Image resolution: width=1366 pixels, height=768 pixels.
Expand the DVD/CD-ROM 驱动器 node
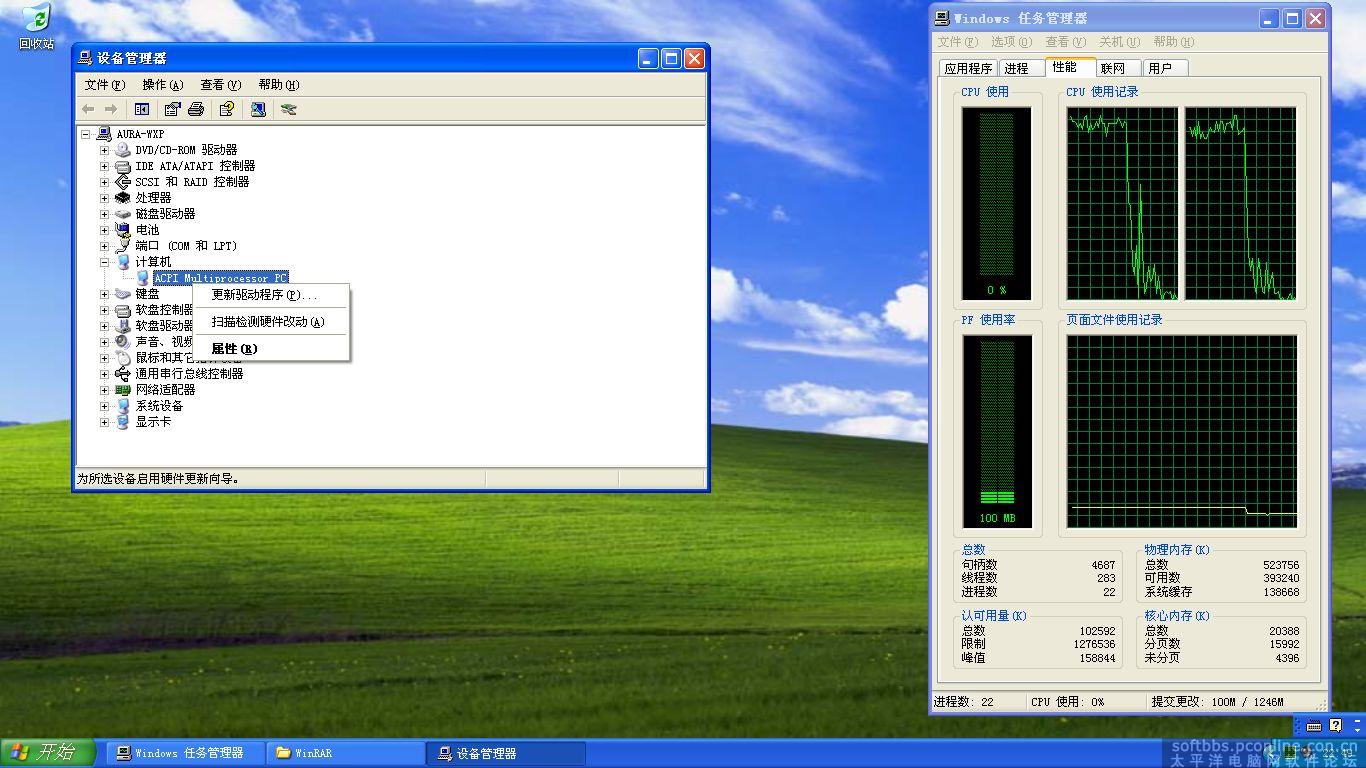(x=104, y=150)
